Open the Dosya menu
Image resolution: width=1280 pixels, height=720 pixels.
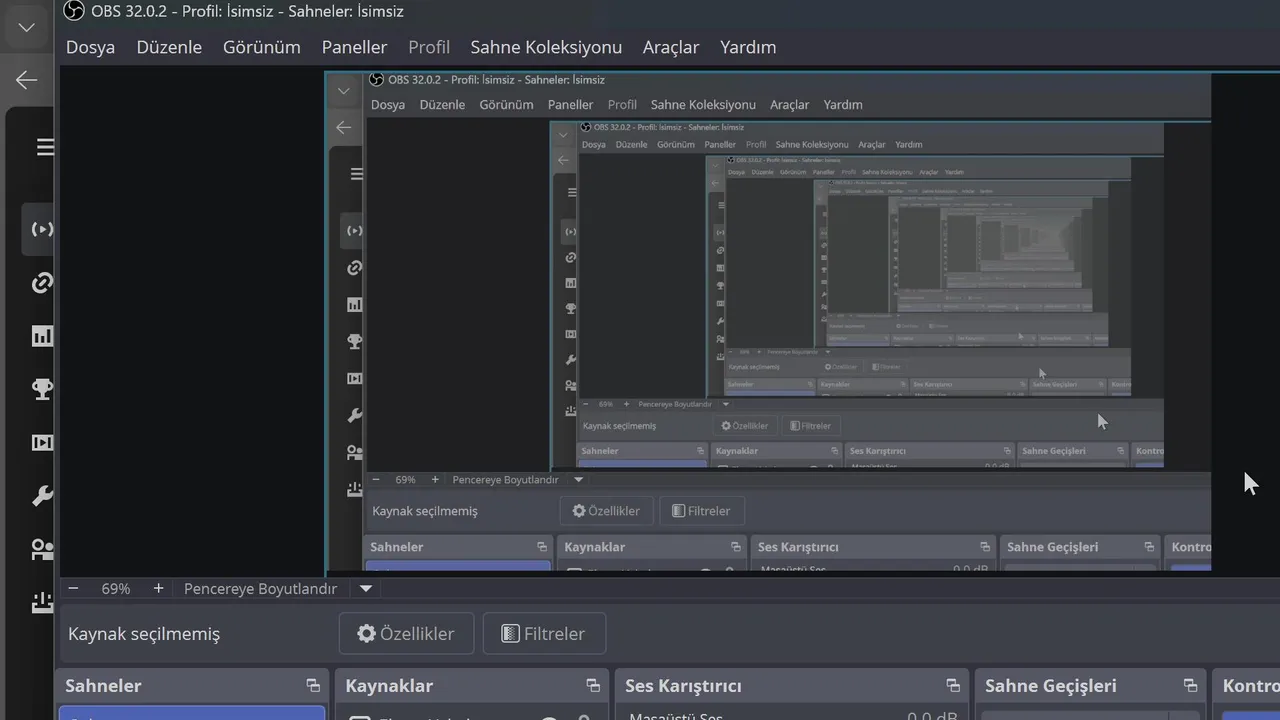90,47
